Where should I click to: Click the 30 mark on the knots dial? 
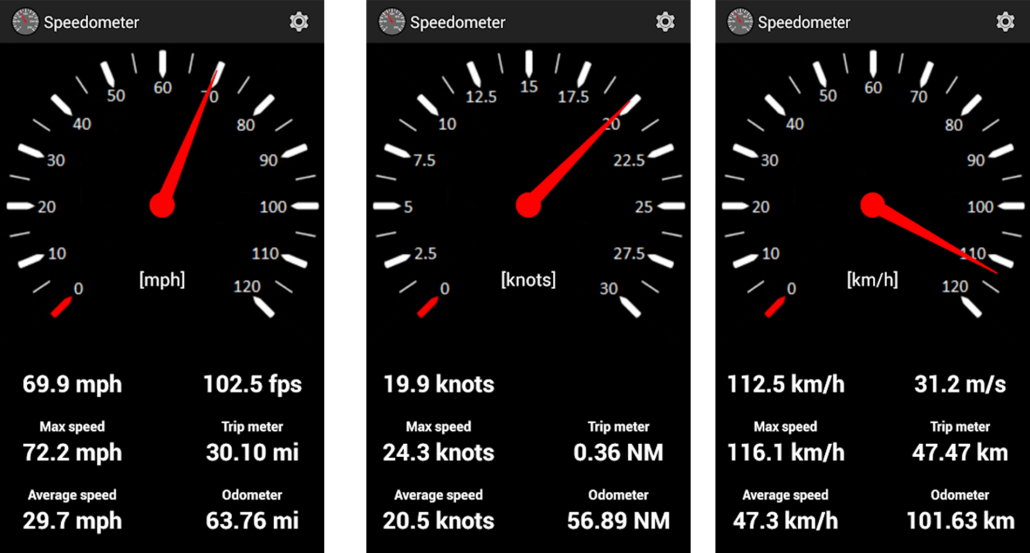click(x=609, y=288)
